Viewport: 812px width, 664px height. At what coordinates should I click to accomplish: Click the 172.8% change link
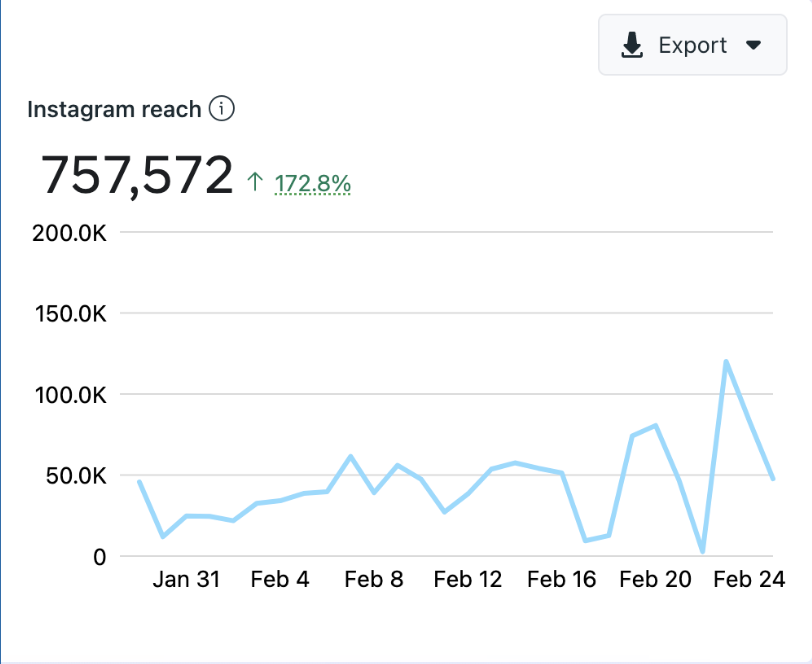312,184
